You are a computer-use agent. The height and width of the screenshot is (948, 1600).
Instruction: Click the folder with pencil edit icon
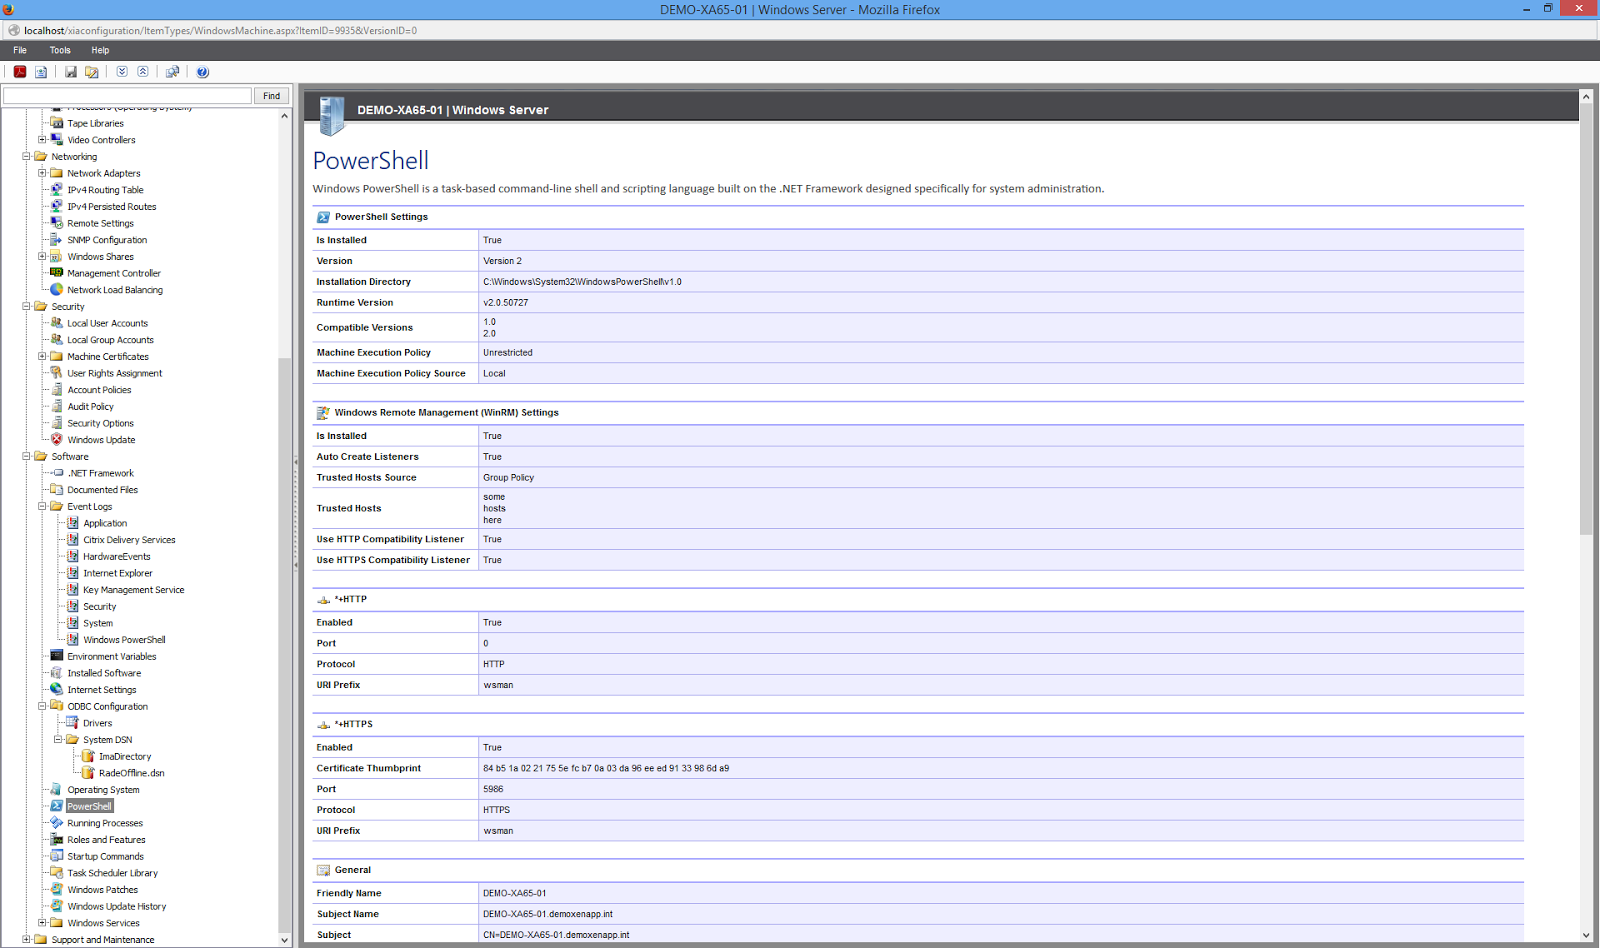pos(92,72)
